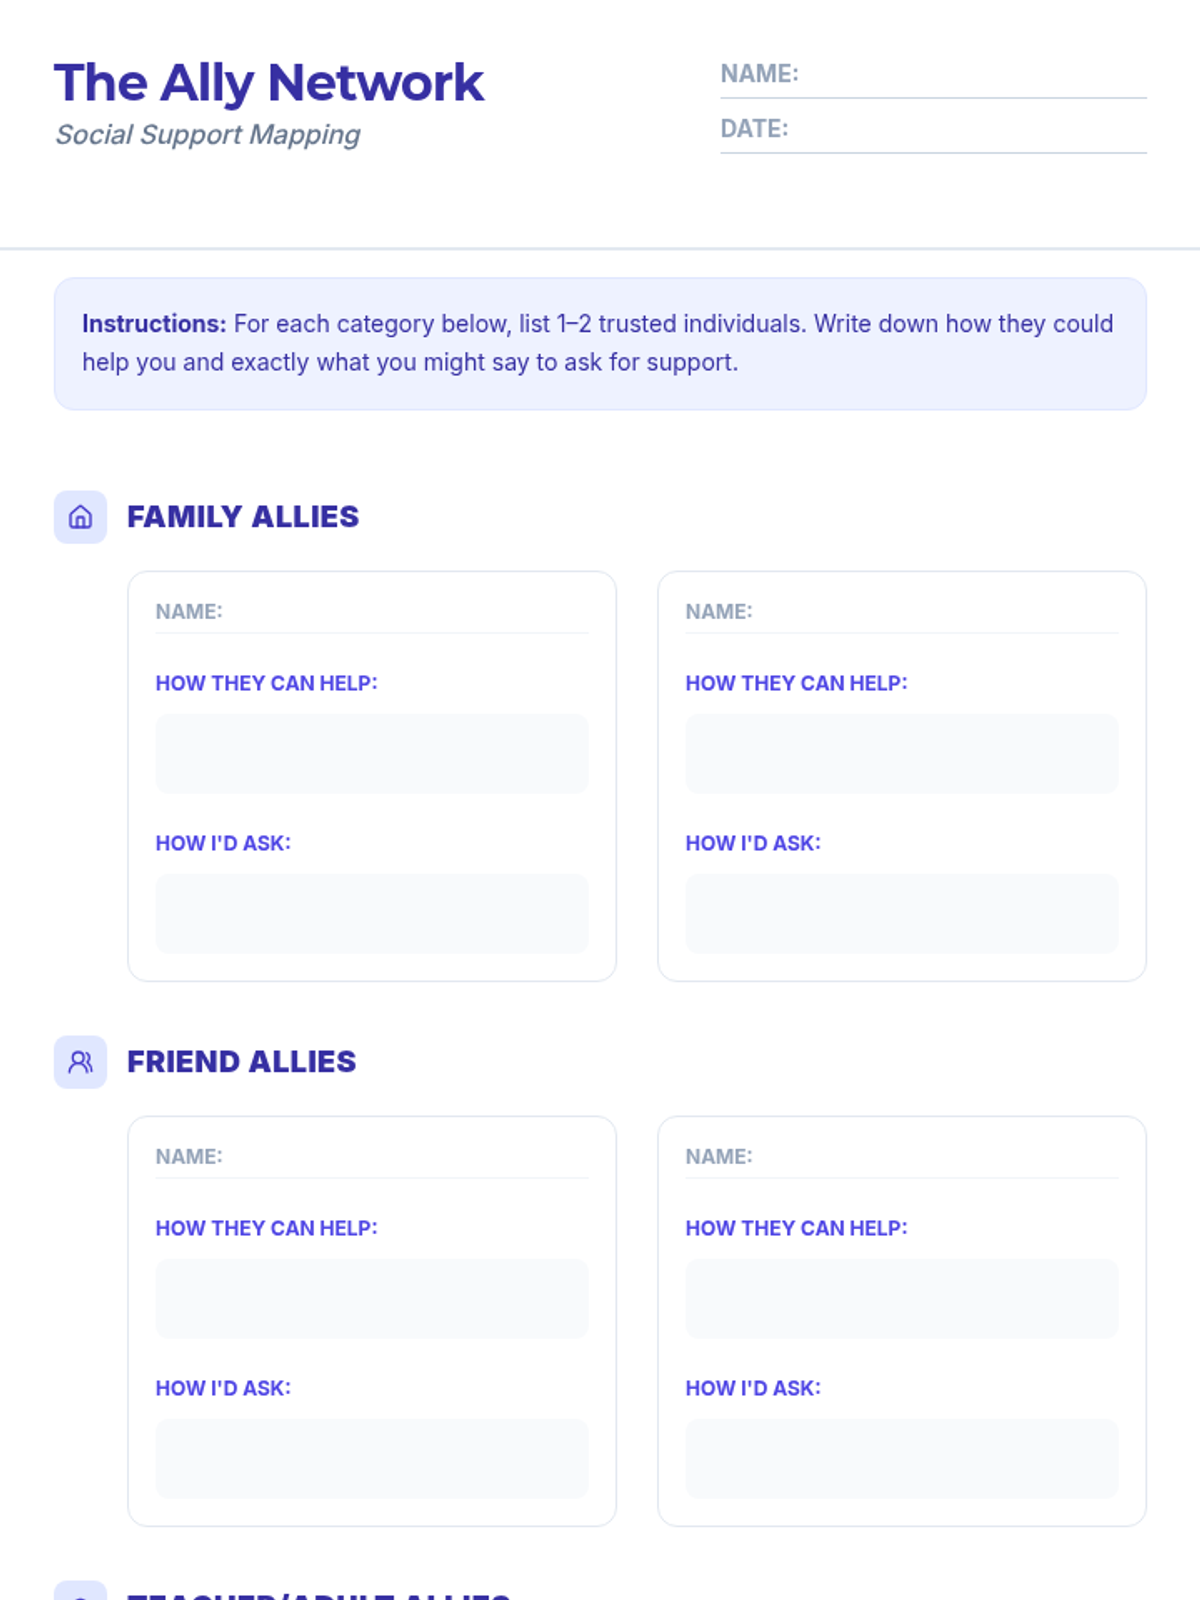Click first Friend Allies card NAME field

(372, 1157)
